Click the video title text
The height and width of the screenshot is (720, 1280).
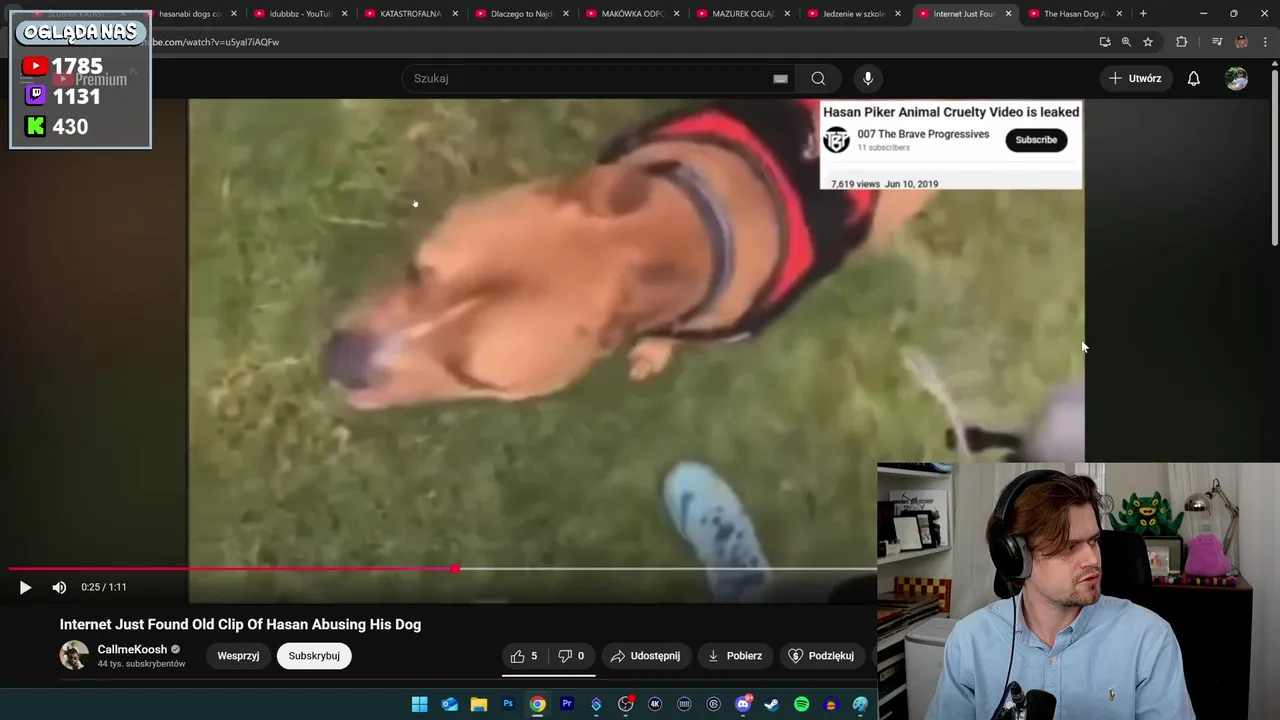[240, 624]
